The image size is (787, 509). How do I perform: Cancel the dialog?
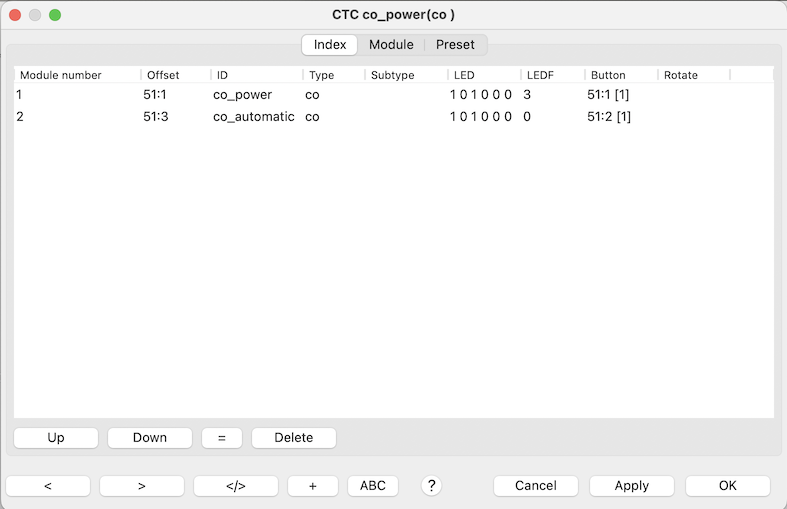(x=536, y=486)
